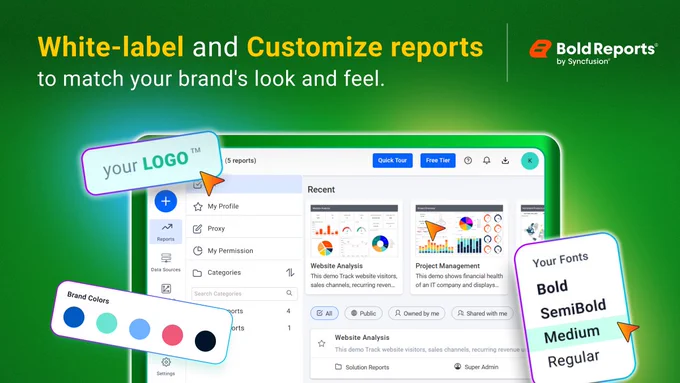Choose the SemiBold font option
Image resolution: width=680 pixels, height=383 pixels.
(x=573, y=309)
